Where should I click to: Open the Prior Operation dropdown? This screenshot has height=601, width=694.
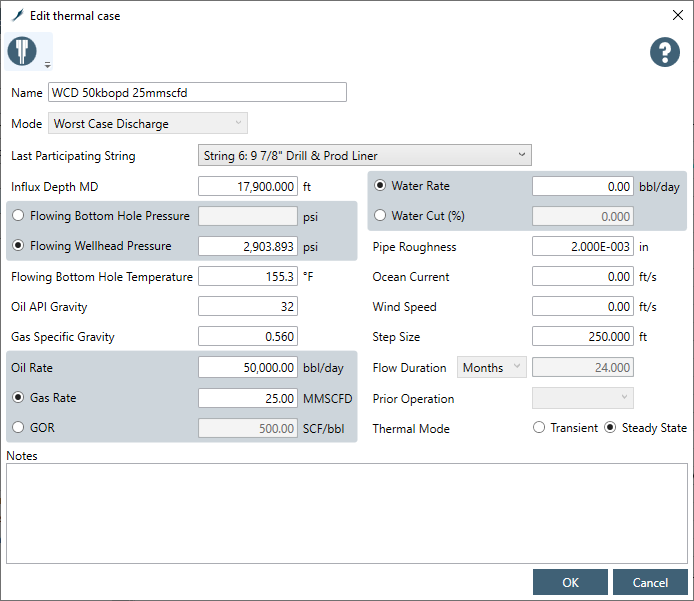(x=583, y=398)
